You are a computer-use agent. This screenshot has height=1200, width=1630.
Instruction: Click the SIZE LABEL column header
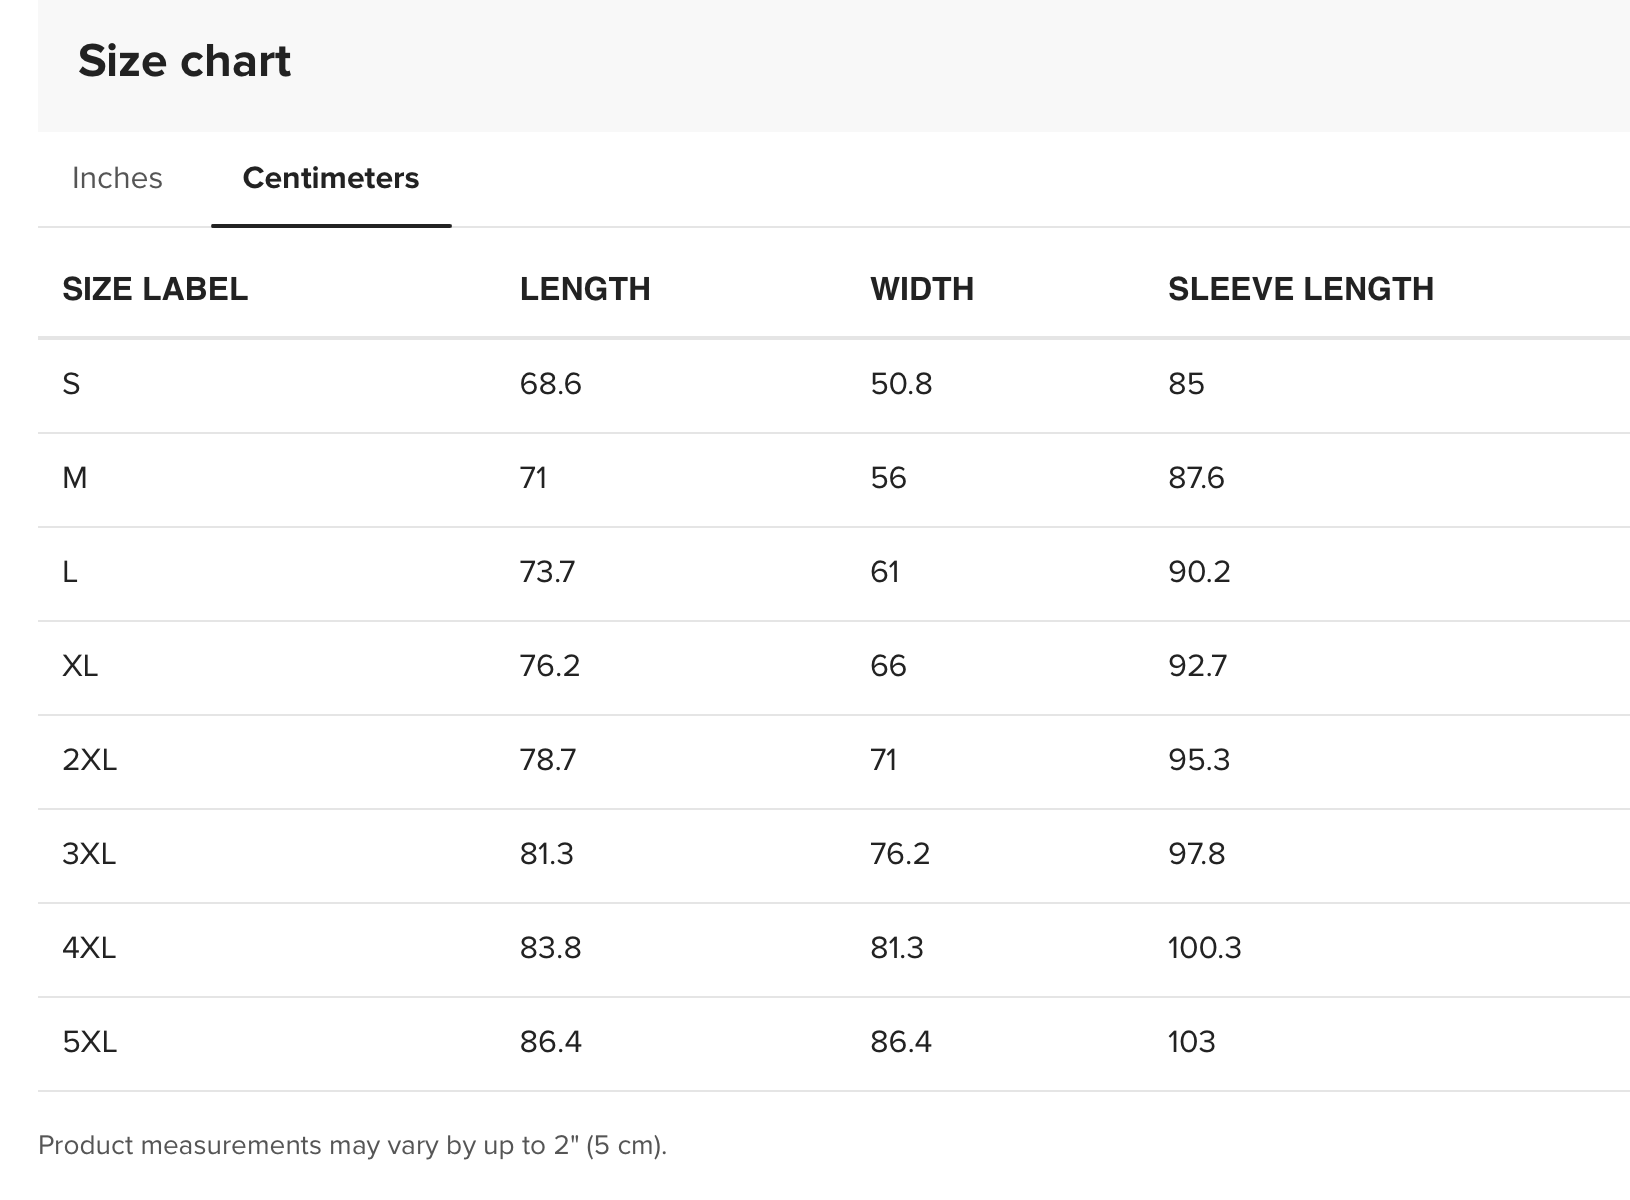155,289
